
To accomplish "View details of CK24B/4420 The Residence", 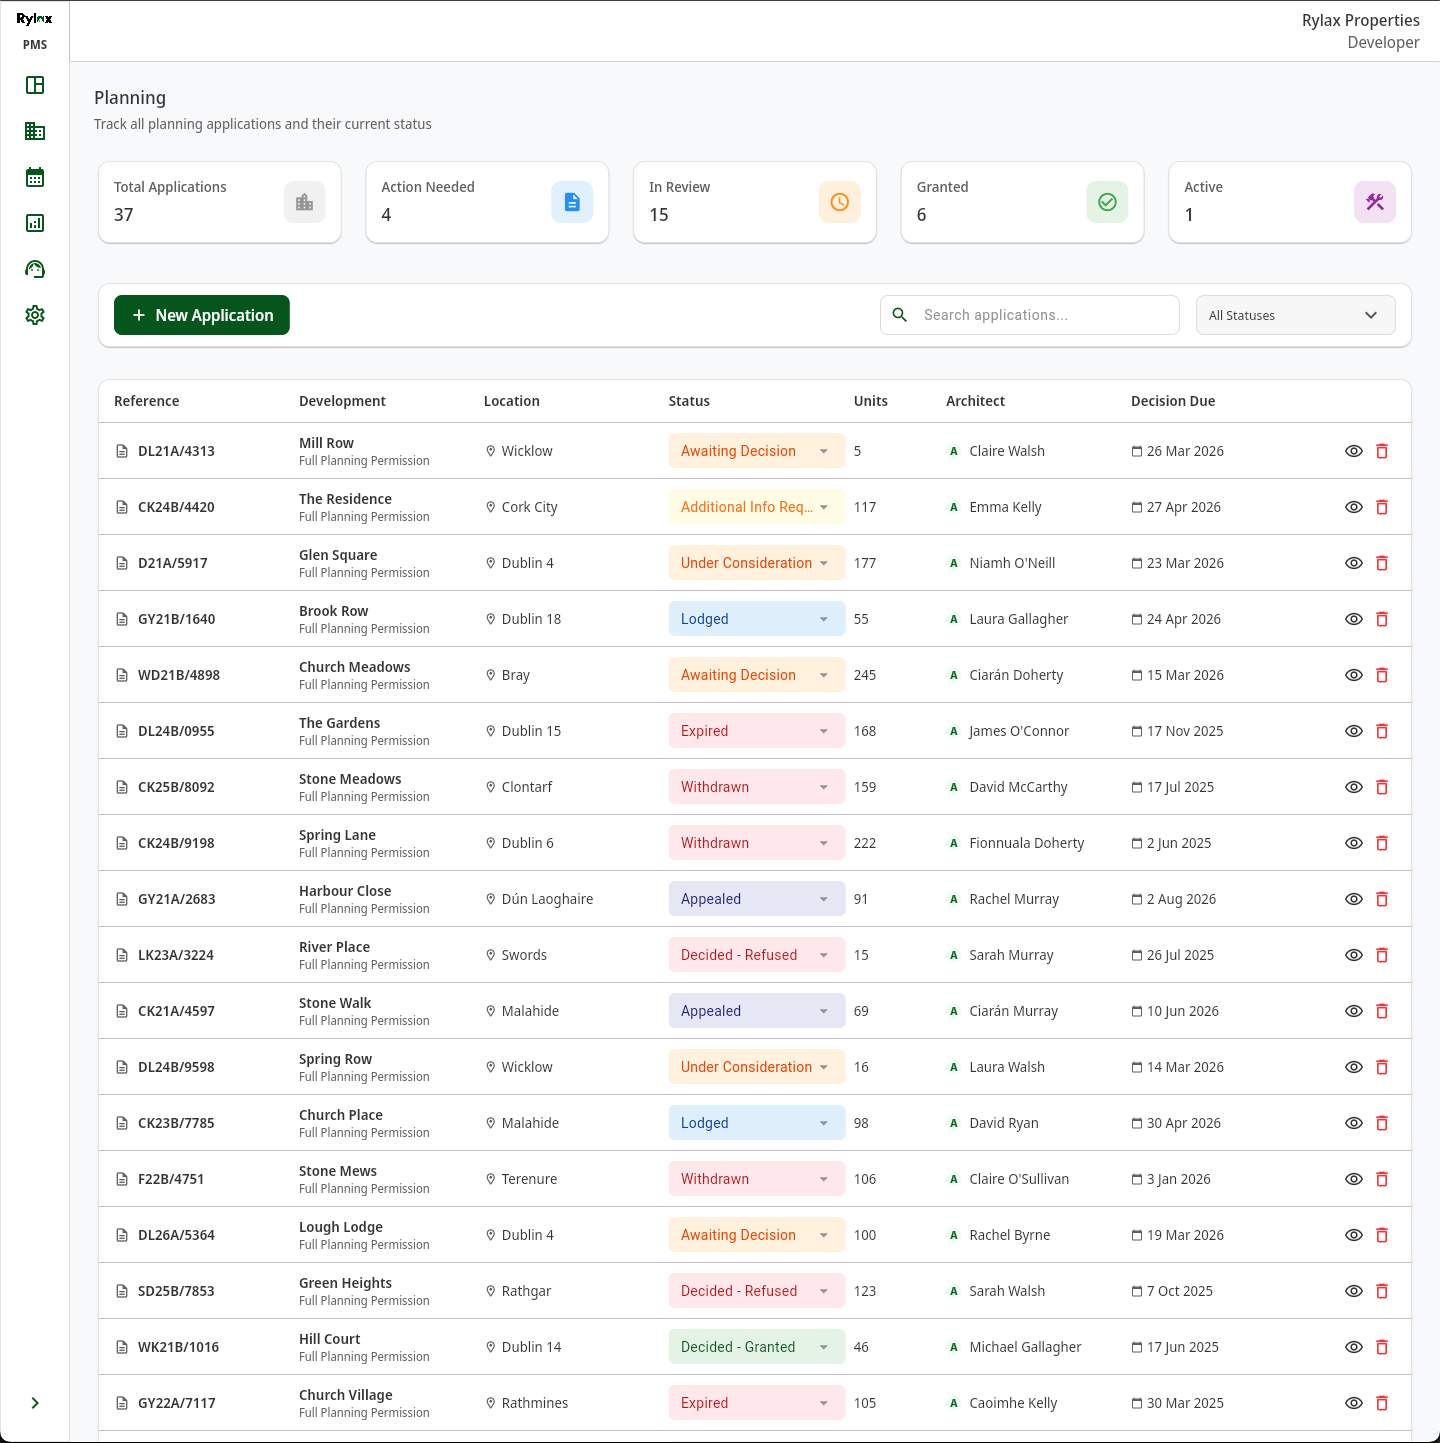I will pyautogui.click(x=1354, y=507).
